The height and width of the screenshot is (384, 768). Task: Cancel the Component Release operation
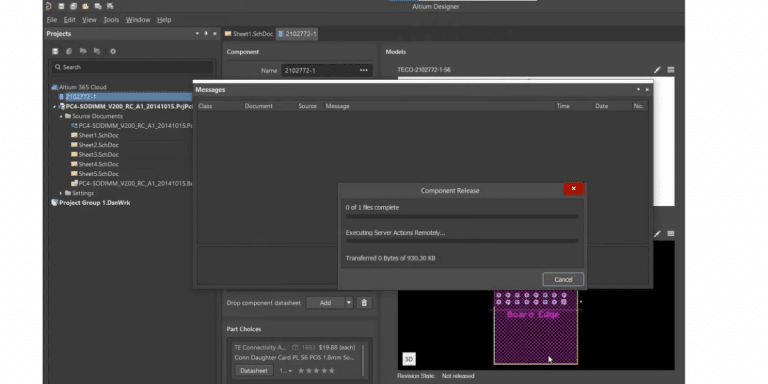[563, 279]
